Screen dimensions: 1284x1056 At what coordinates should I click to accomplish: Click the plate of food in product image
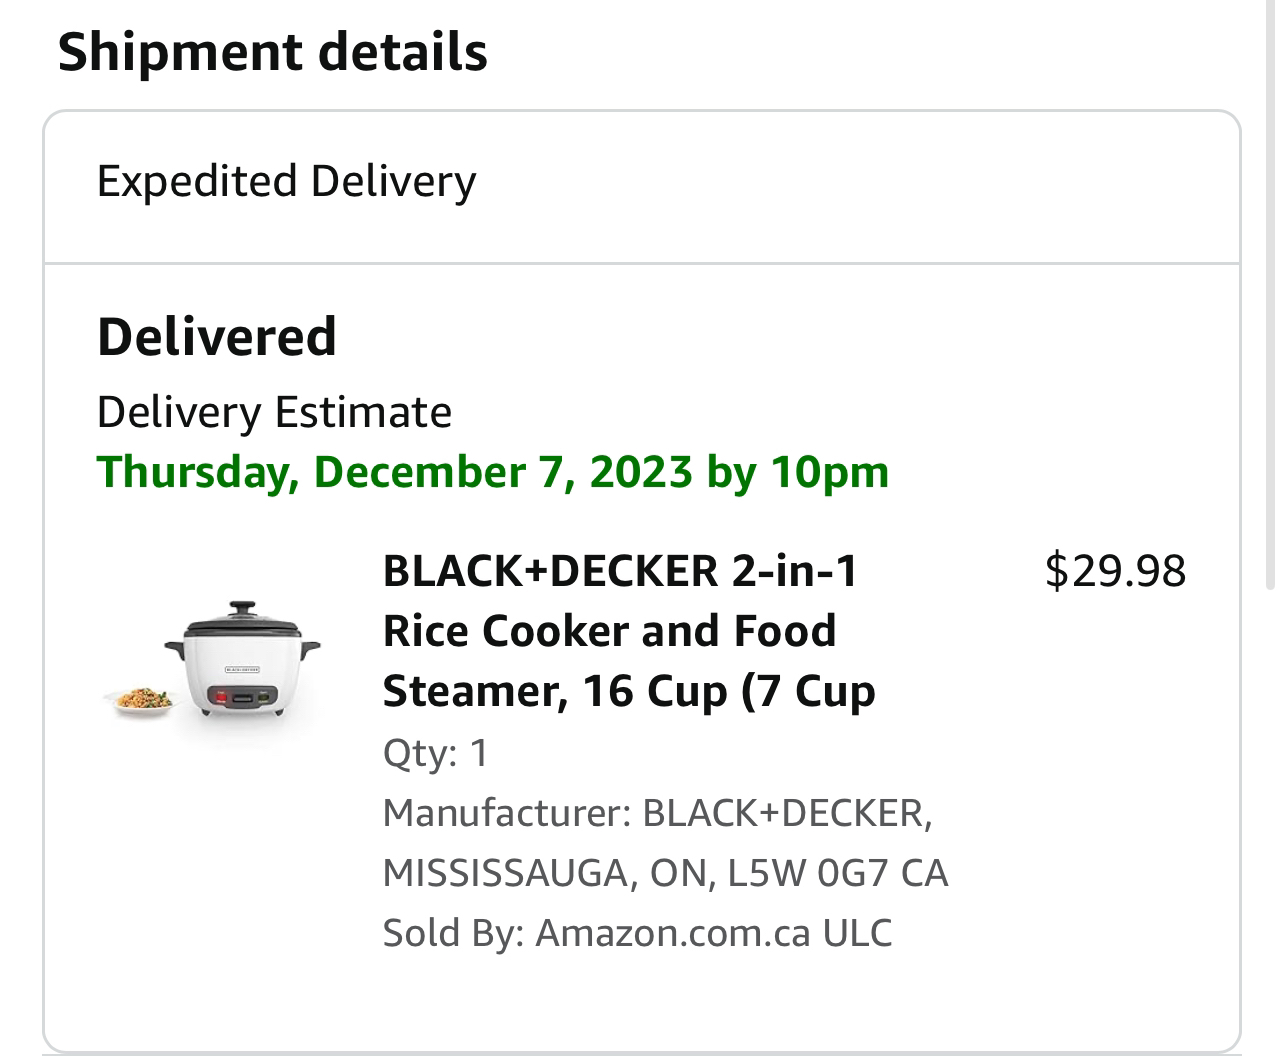(144, 698)
